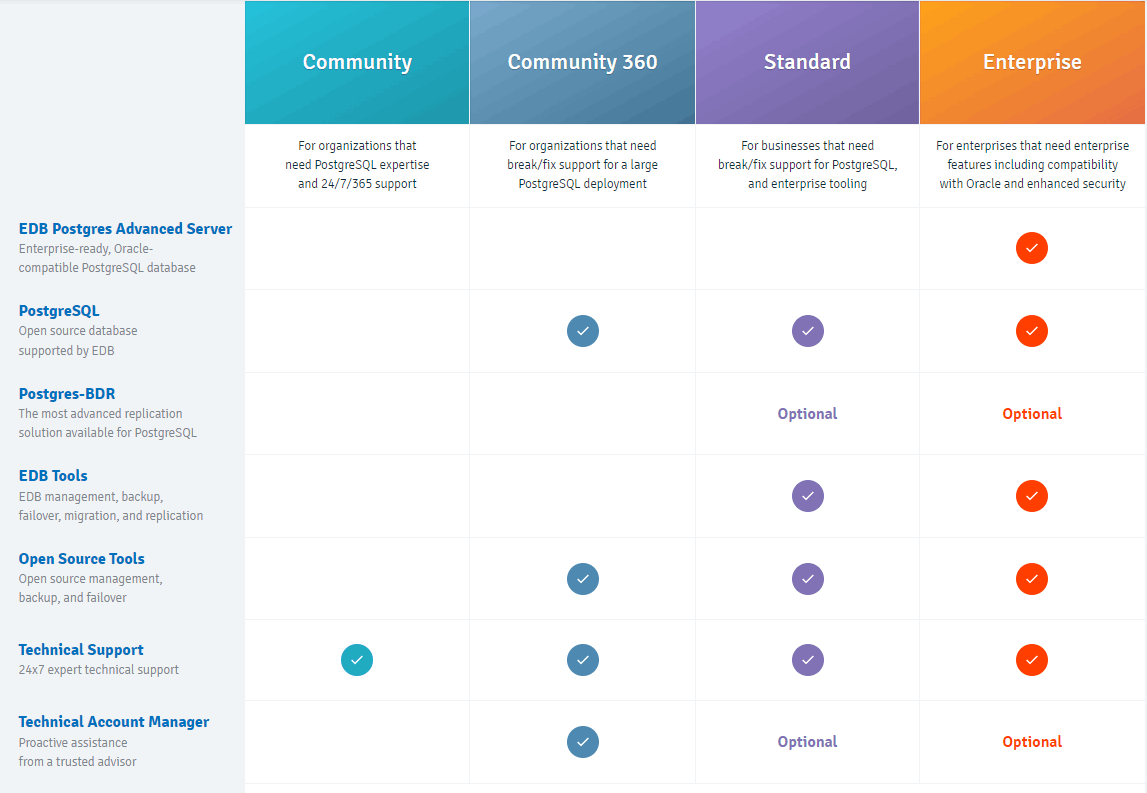Open the Postgres-BDR link

click(67, 394)
